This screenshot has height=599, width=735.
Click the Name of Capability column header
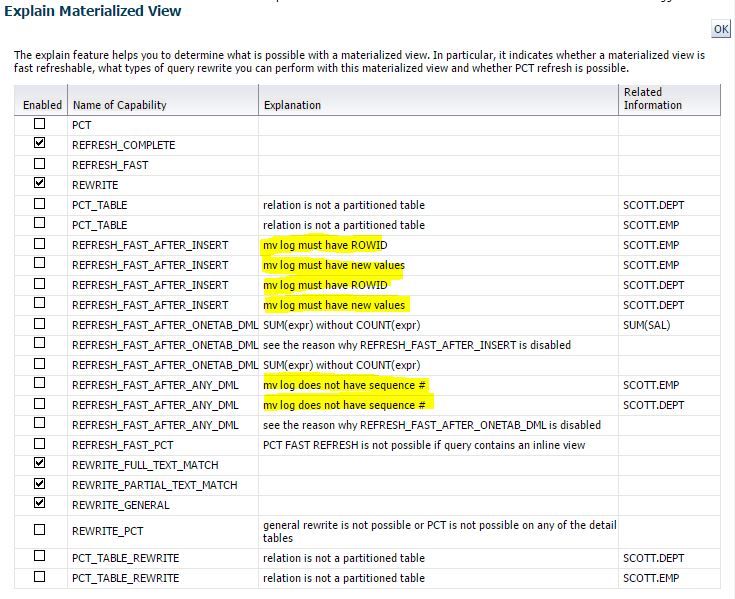[x=119, y=105]
